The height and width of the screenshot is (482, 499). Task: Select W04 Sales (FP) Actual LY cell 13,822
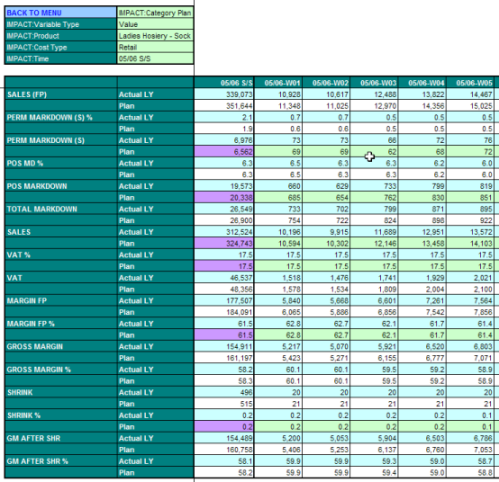pyautogui.click(x=422, y=94)
